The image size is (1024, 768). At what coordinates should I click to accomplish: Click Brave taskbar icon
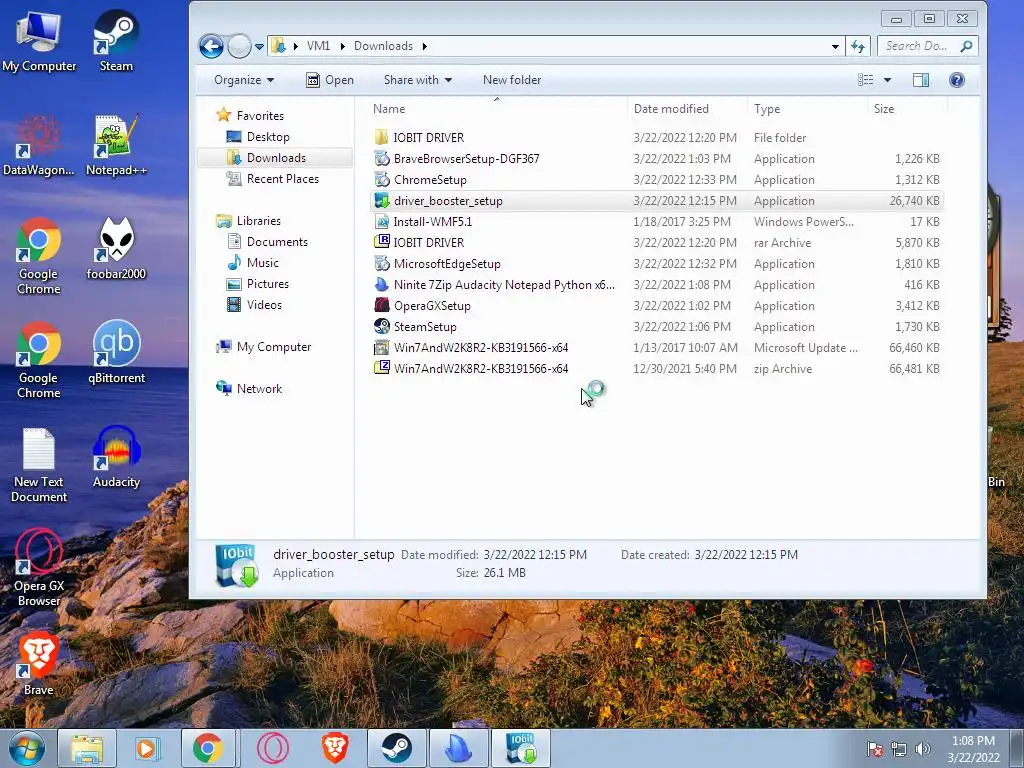(x=335, y=748)
